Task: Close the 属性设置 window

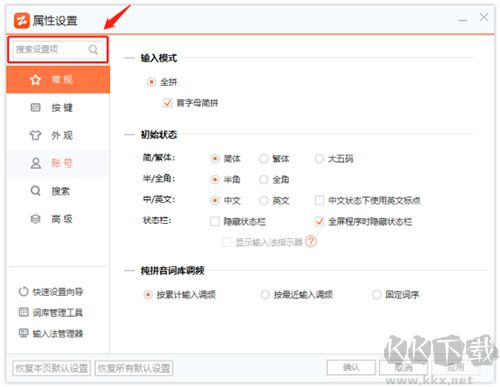Action: click(484, 17)
